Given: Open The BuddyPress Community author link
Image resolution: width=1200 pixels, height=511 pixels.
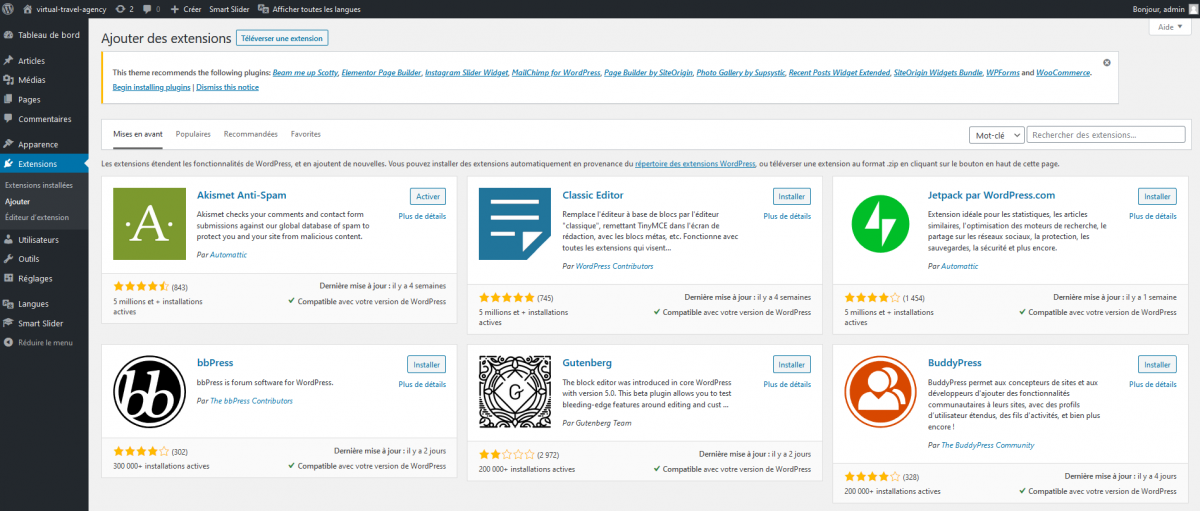Looking at the screenshot, I should click(988, 445).
